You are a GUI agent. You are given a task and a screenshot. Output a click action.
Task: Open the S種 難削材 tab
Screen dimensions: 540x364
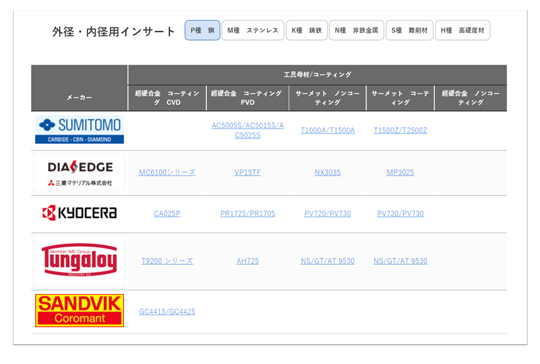pos(409,30)
